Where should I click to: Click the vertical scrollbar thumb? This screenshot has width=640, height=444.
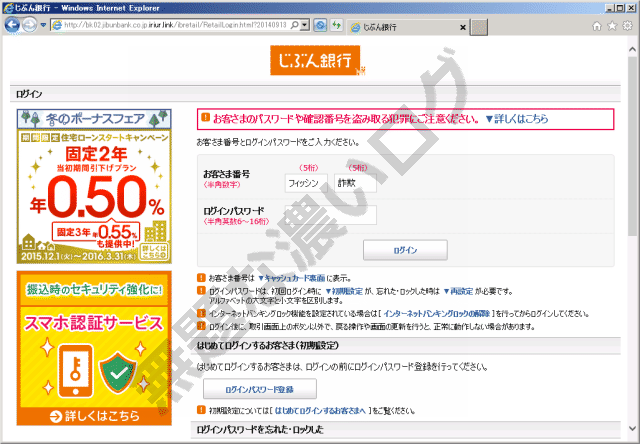tap(633, 145)
